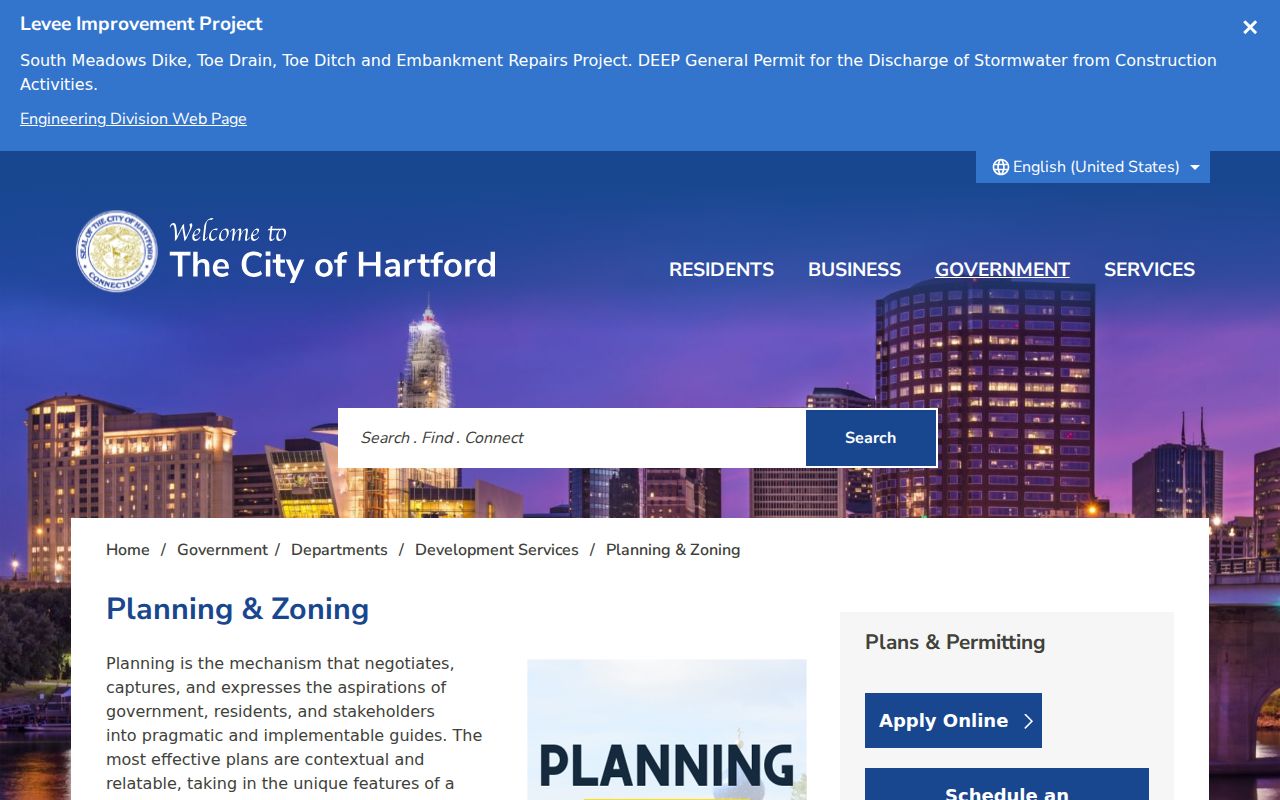Click the Planning & Zoning breadcrumb text
Viewport: 1280px width, 800px height.
(x=673, y=550)
